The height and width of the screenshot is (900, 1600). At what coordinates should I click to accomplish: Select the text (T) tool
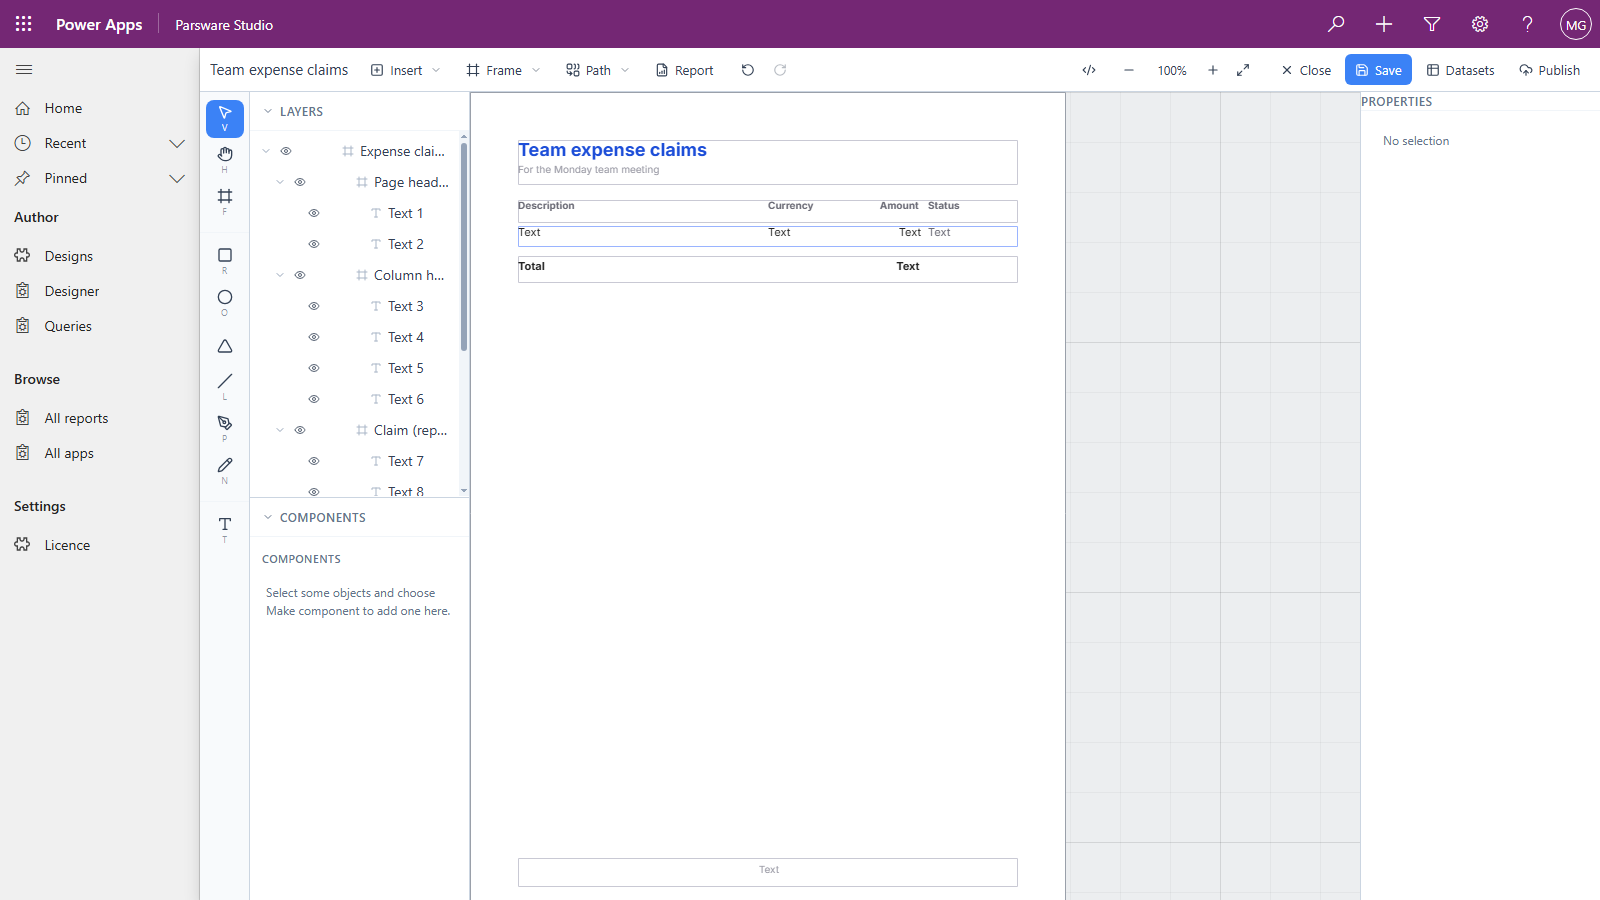225,528
